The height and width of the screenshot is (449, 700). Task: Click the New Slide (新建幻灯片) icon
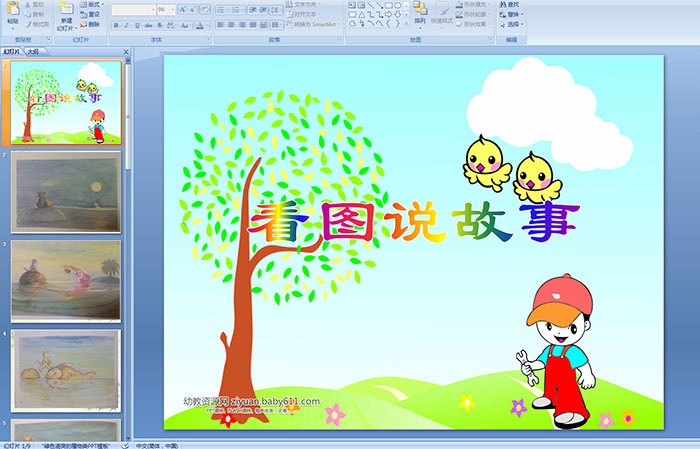tap(67, 9)
